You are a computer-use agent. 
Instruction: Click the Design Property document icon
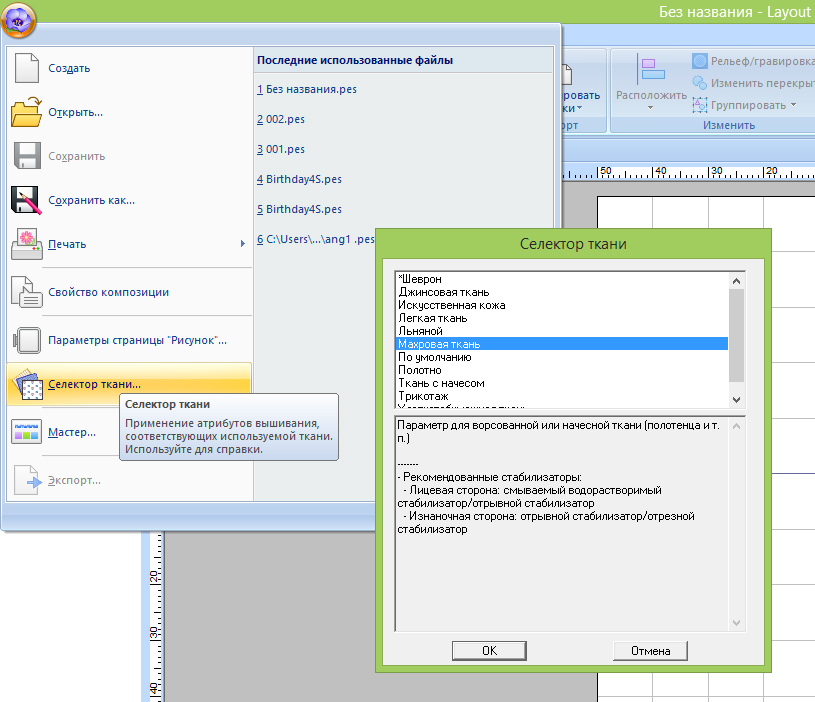[27, 292]
